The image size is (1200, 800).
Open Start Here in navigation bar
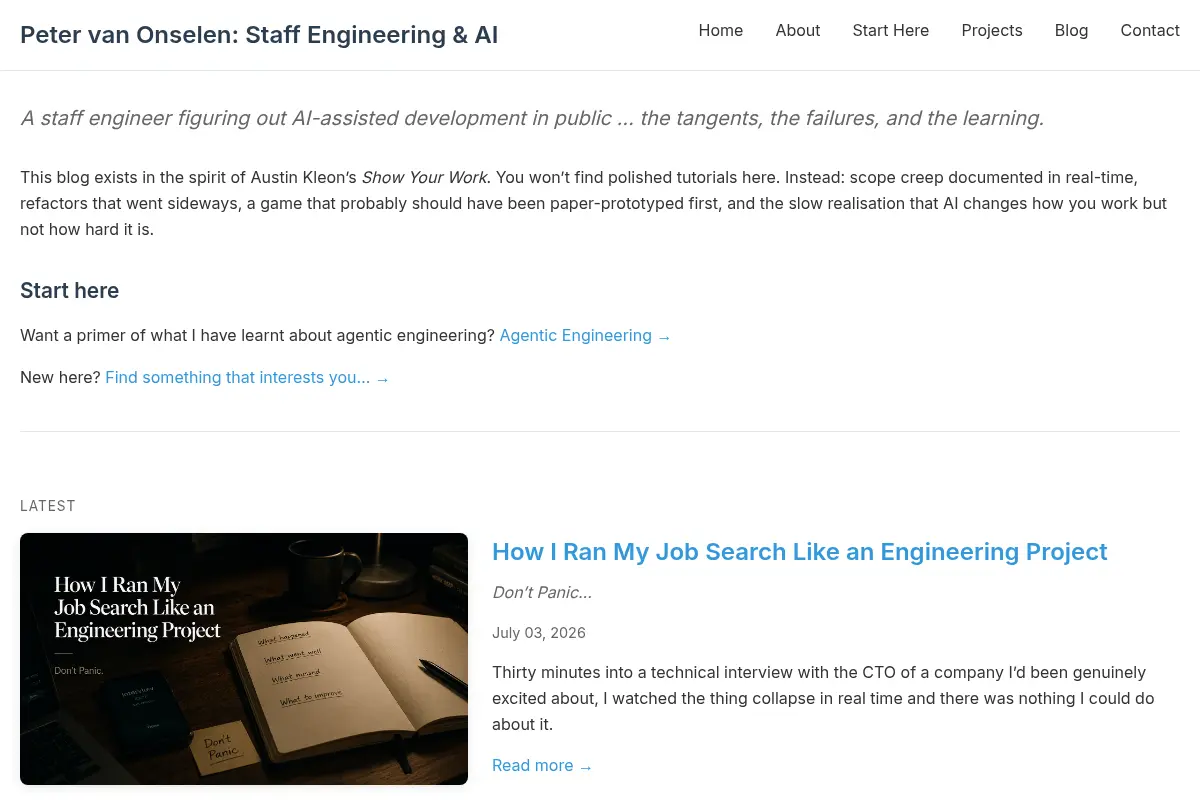pyautogui.click(x=890, y=30)
